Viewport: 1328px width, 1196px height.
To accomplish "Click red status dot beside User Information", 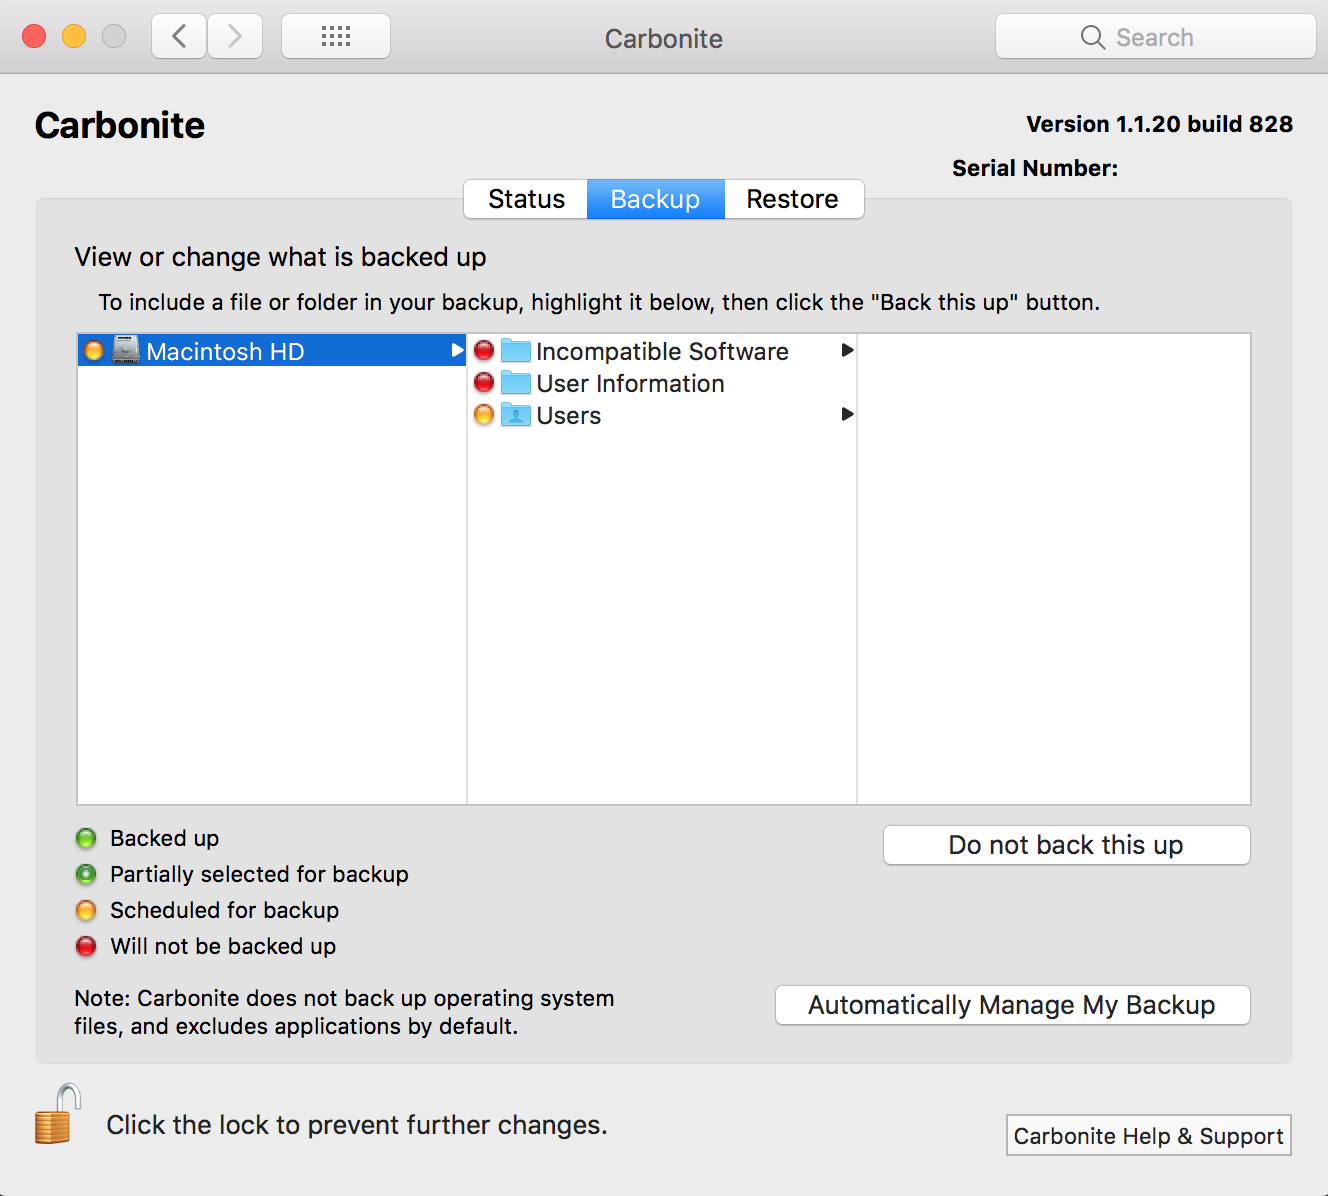I will 484,382.
